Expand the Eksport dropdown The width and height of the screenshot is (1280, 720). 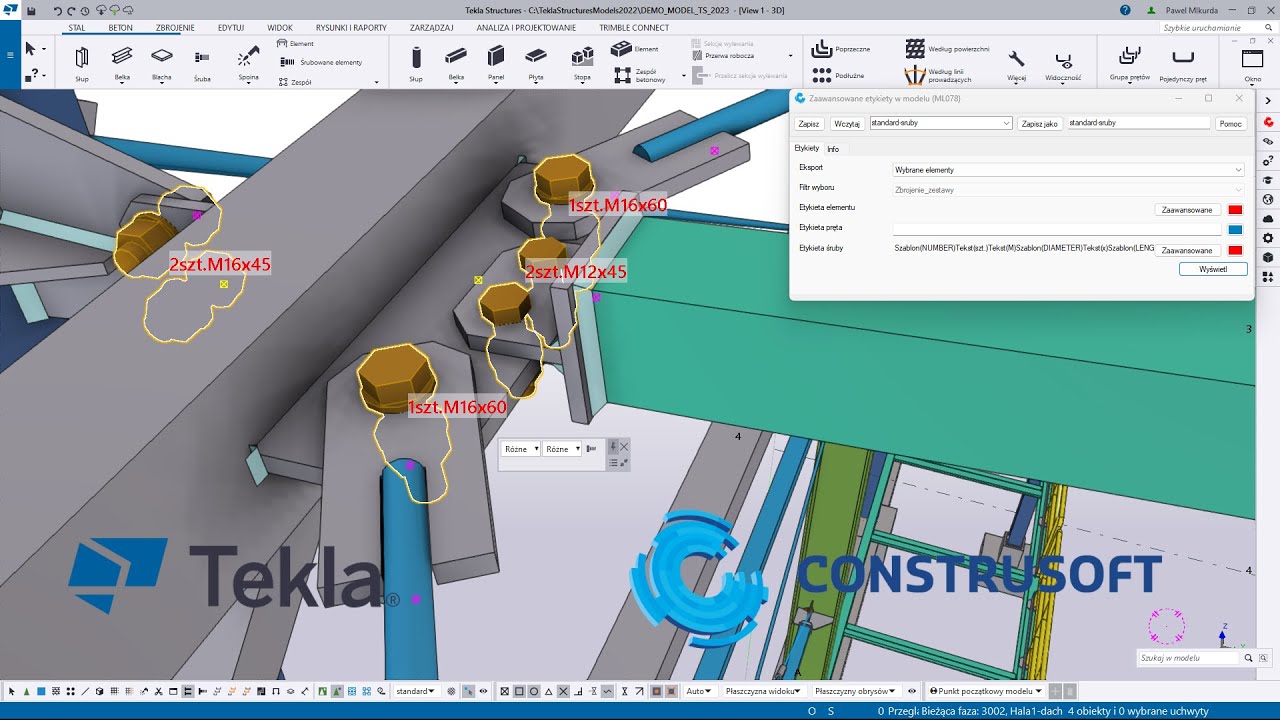coord(1069,170)
